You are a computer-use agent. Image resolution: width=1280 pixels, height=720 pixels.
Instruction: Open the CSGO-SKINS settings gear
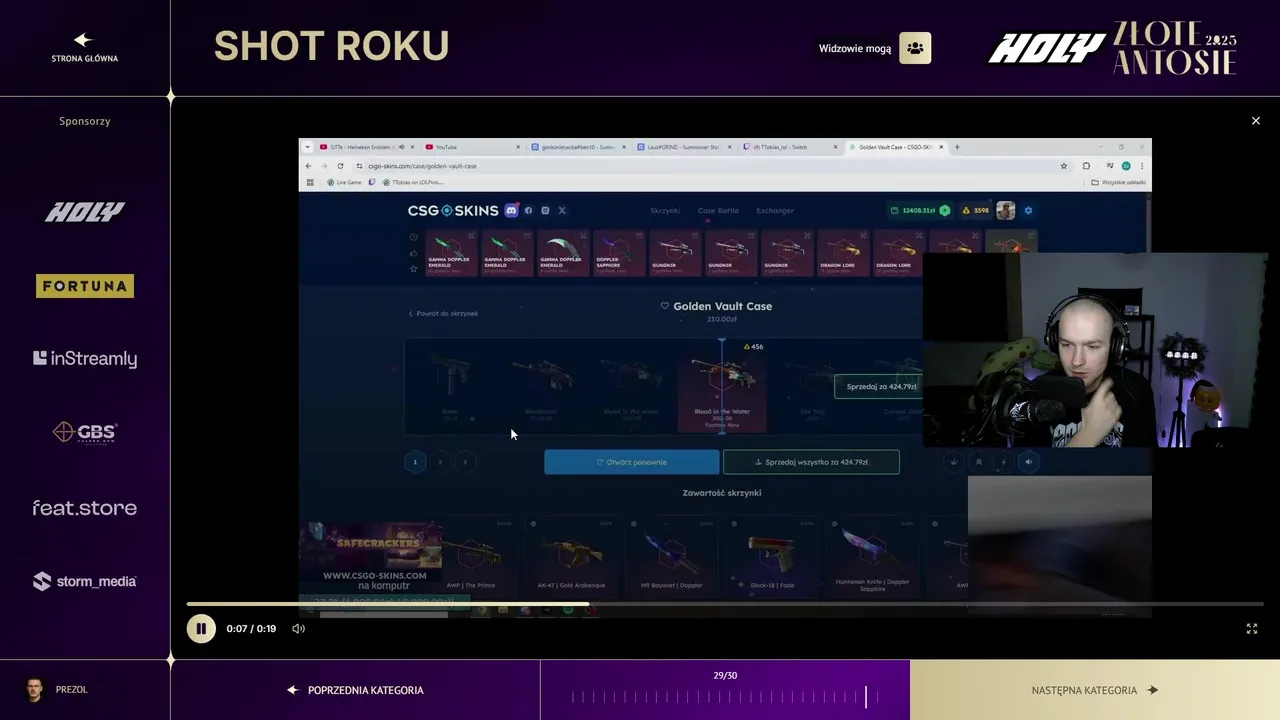(x=1028, y=211)
